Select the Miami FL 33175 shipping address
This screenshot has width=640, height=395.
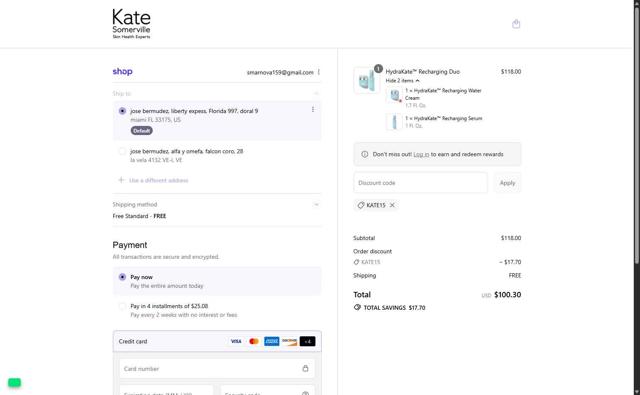coord(122,111)
